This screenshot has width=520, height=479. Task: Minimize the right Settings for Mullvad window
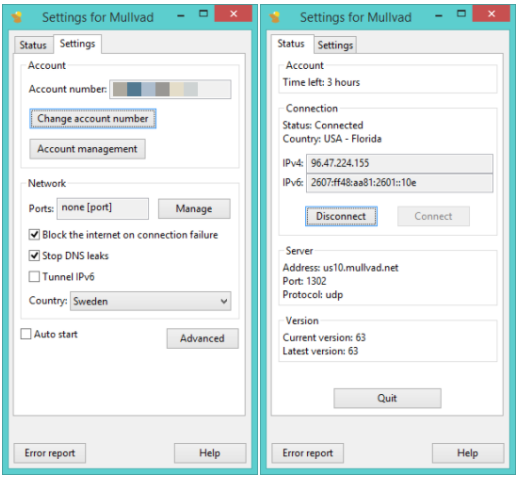pos(439,15)
